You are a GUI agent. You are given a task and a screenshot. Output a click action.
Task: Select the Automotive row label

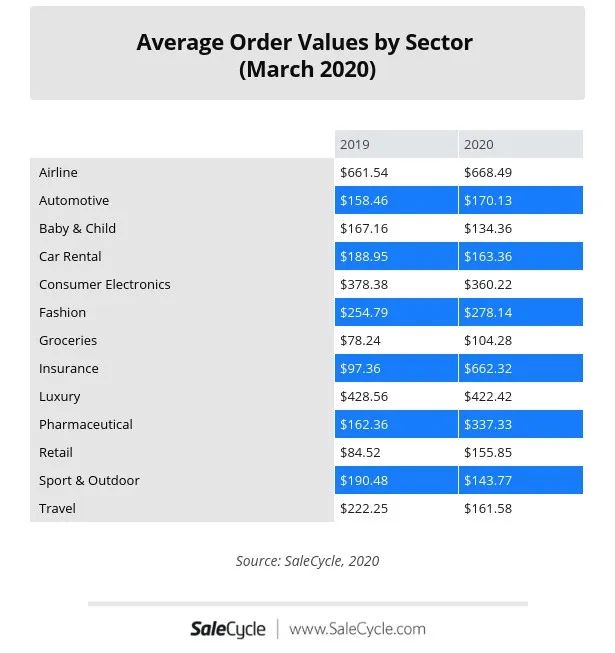(74, 201)
